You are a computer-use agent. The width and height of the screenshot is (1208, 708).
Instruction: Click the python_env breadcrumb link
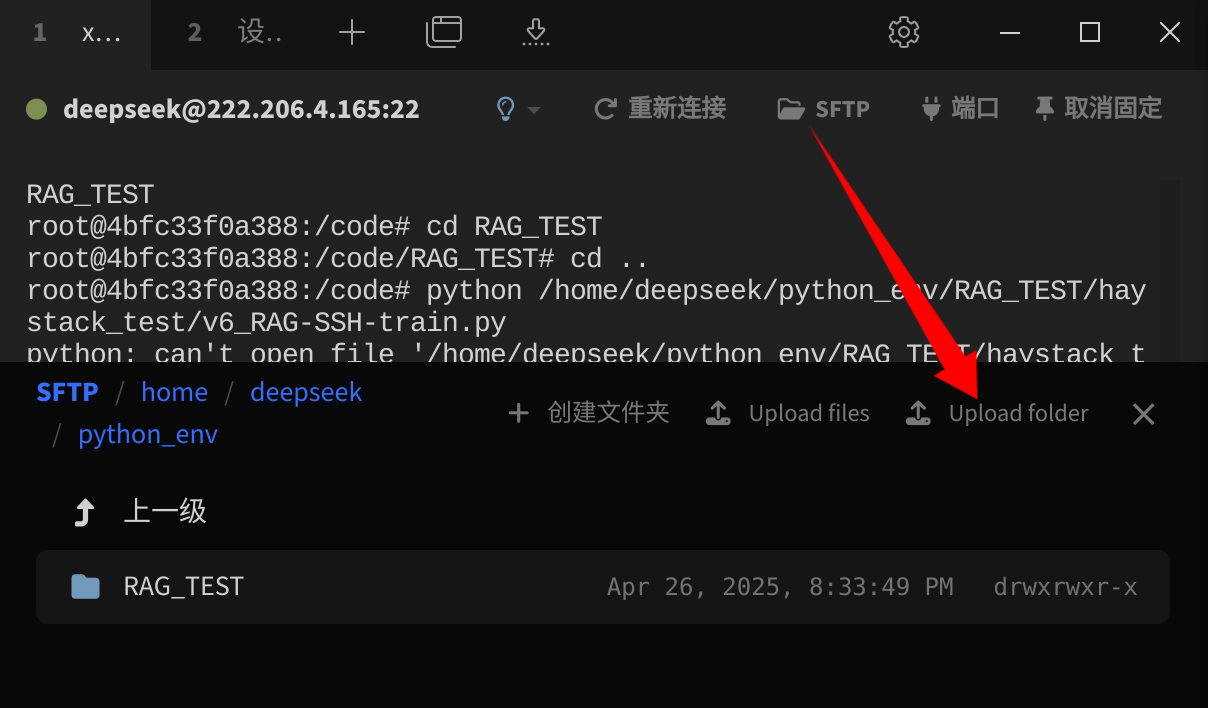(148, 435)
